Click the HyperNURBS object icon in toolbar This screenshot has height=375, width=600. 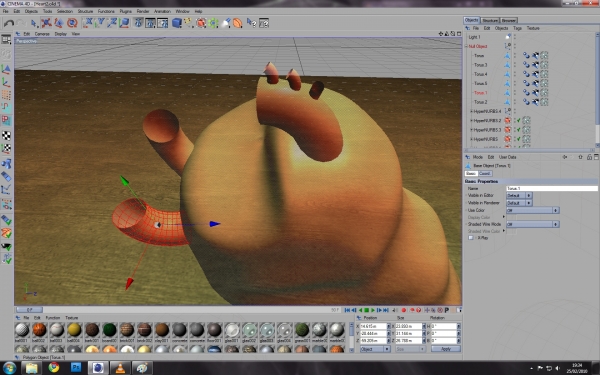201,23
